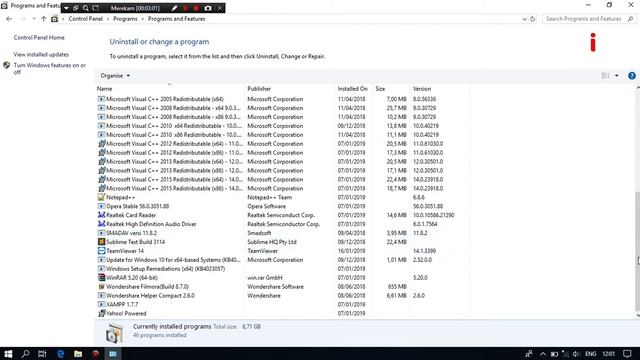
Task: Click the People icon in taskbar
Action: tap(529, 353)
